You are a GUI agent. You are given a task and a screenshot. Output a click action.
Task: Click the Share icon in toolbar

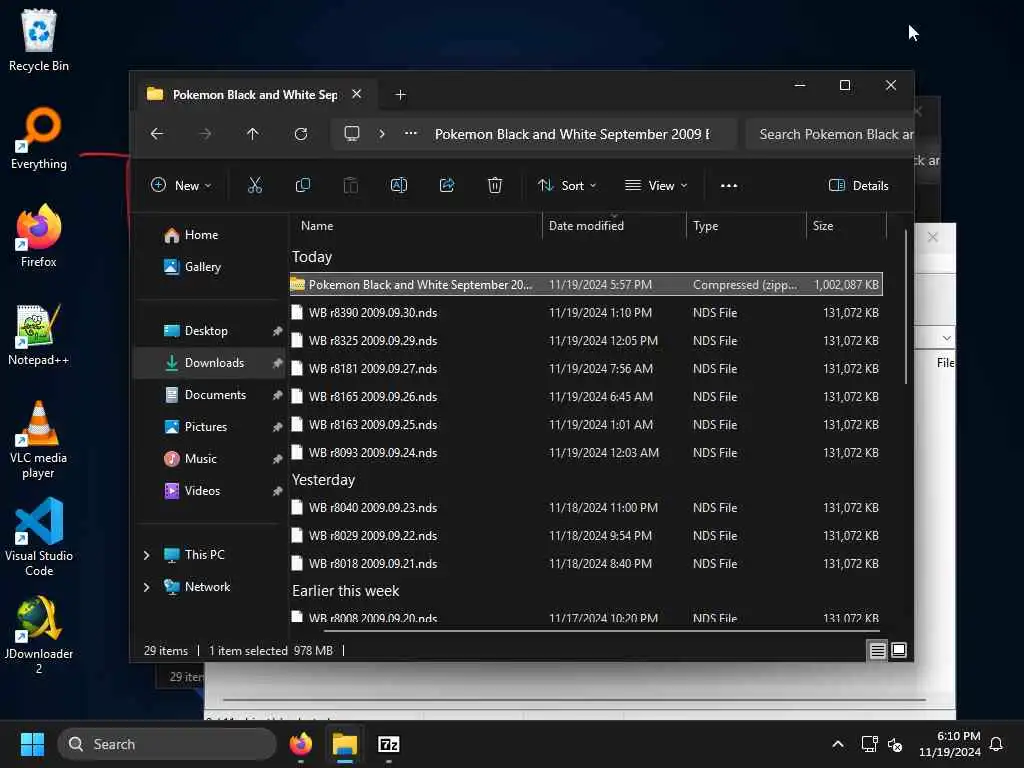tap(447, 185)
